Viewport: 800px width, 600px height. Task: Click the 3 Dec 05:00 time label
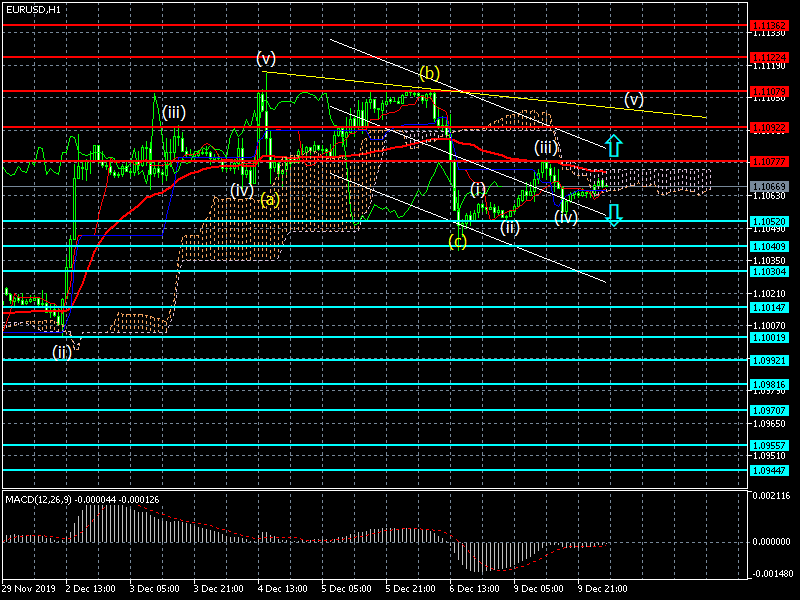click(155, 589)
